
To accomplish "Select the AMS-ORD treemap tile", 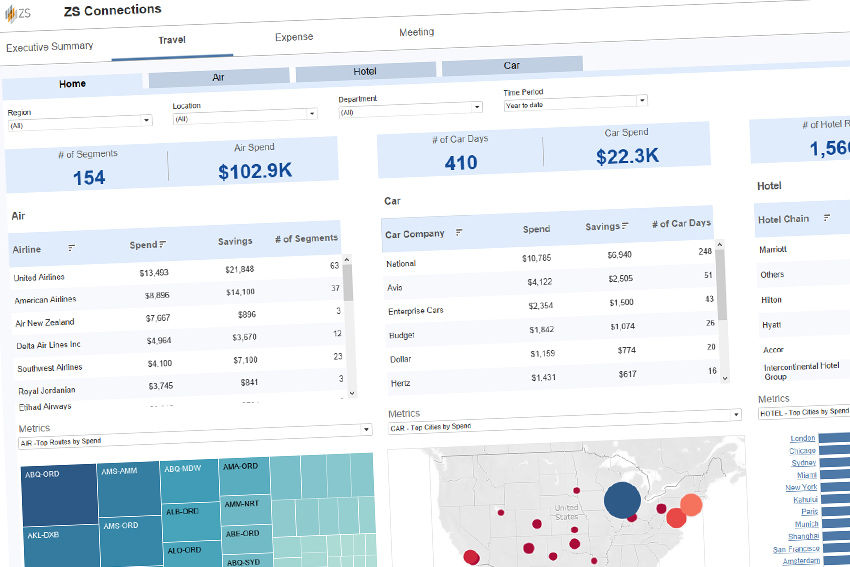I will pyautogui.click(x=131, y=542).
